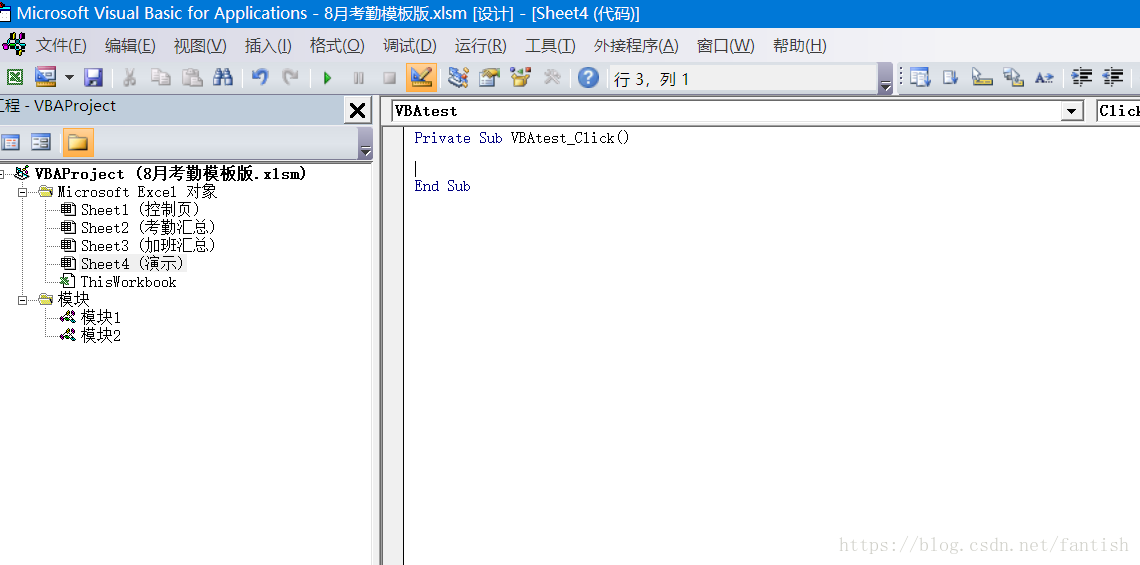Toggle Design Mode ruler icon
The height and width of the screenshot is (565, 1140).
(422, 77)
